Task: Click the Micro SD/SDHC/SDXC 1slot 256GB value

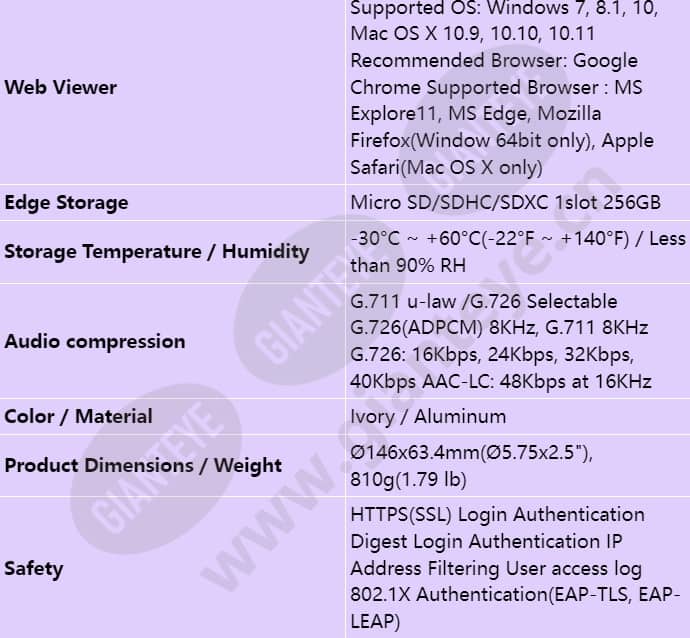Action: coord(506,202)
